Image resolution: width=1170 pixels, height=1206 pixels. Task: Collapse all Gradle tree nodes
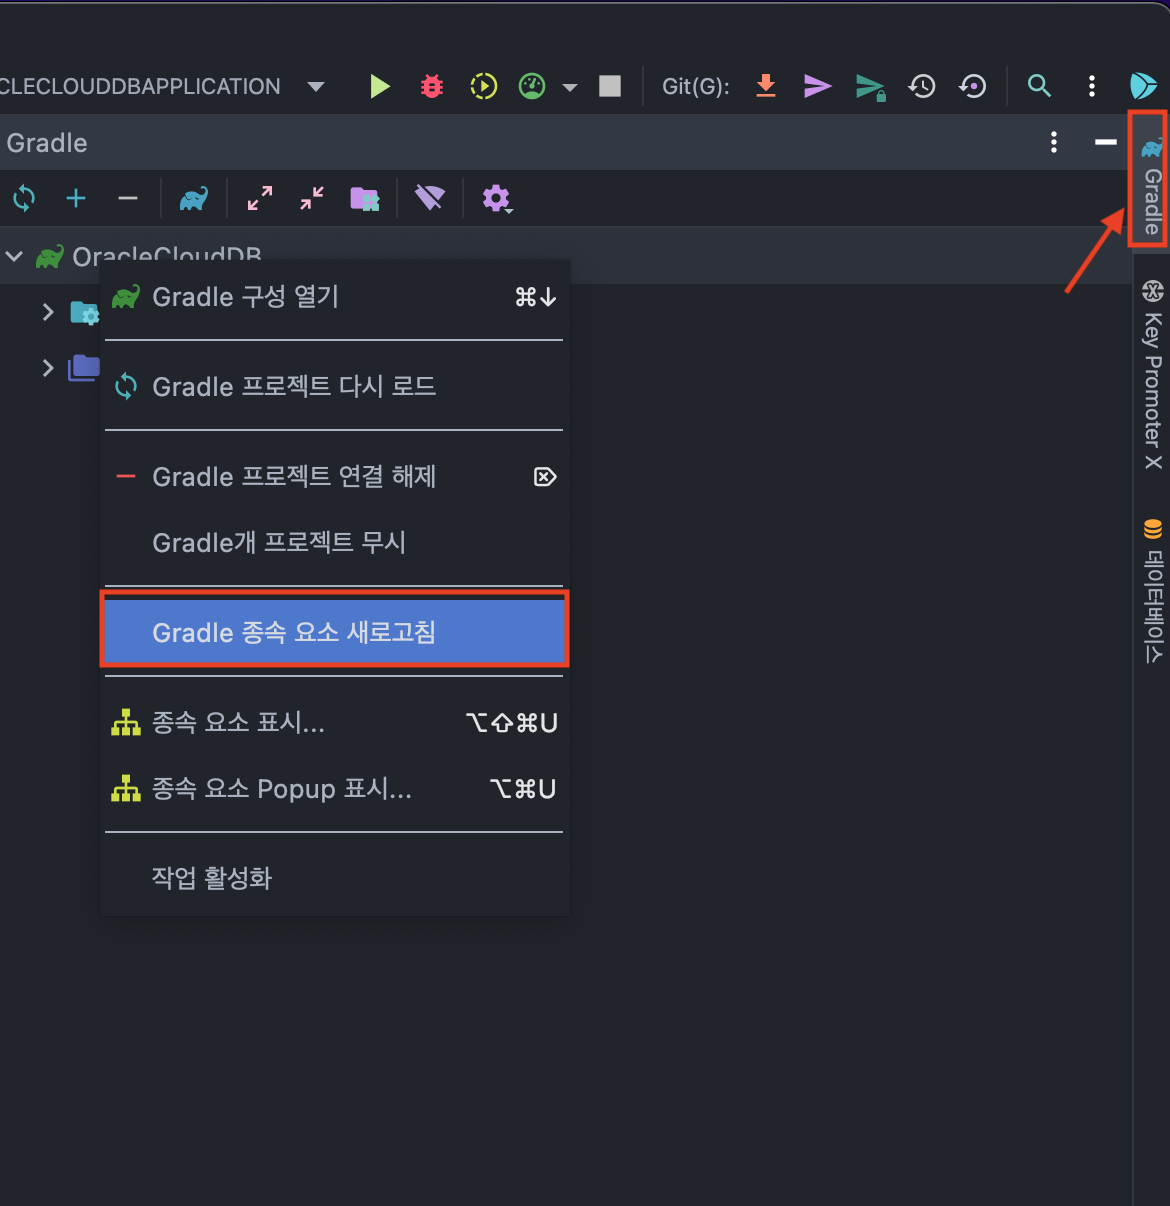click(x=312, y=198)
